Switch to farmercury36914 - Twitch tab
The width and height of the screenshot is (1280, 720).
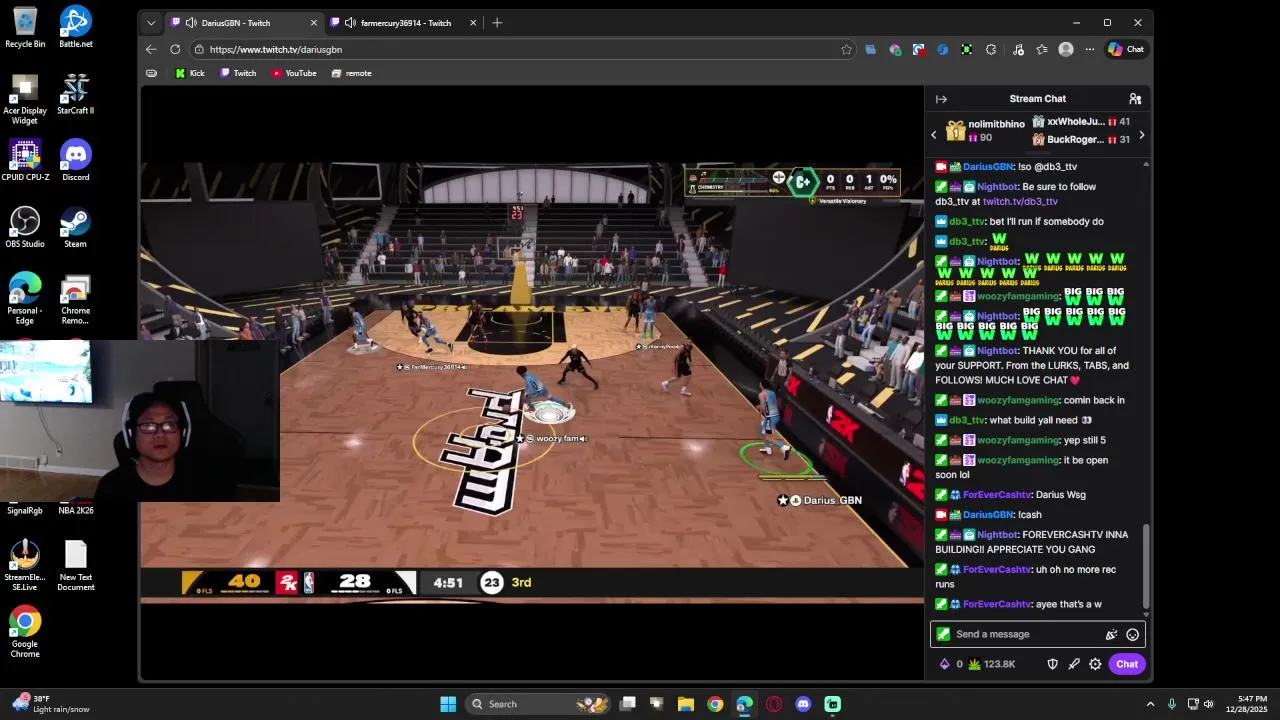tap(405, 23)
